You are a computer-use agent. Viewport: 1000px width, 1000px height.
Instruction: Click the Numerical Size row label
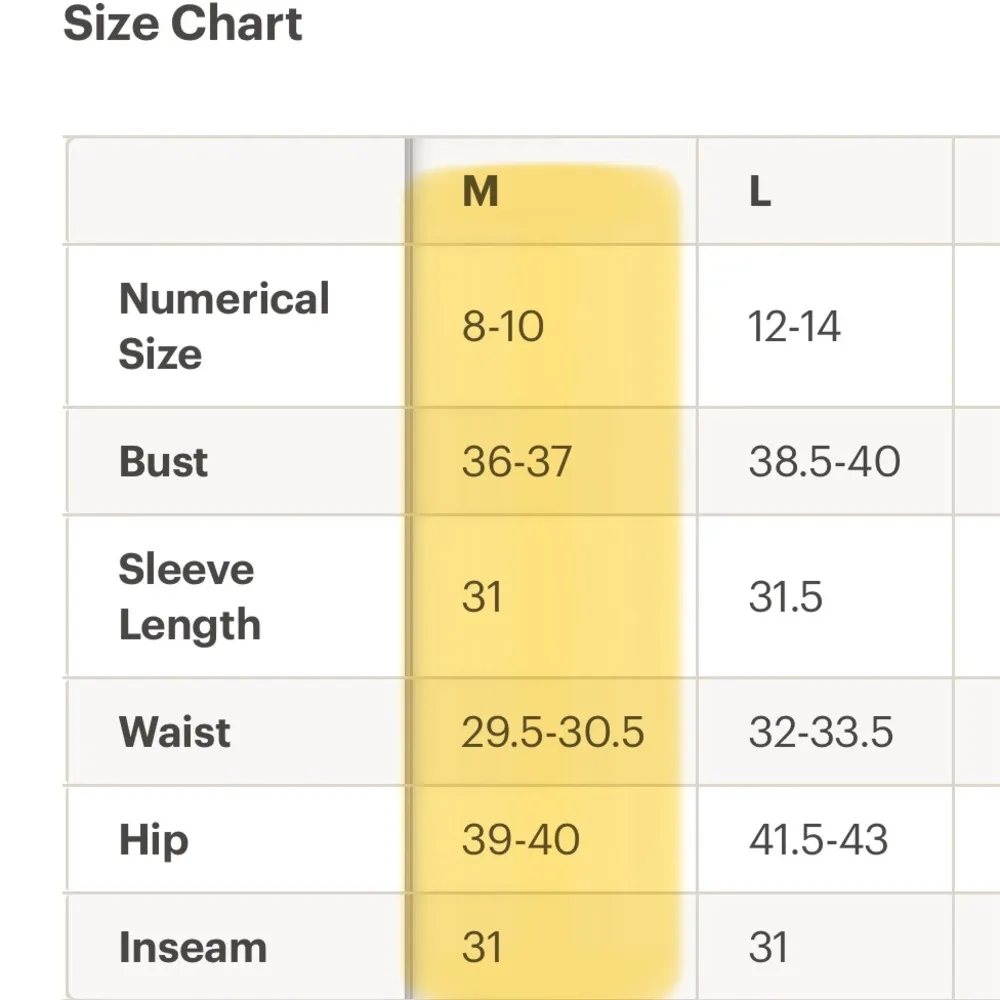pyautogui.click(x=224, y=326)
